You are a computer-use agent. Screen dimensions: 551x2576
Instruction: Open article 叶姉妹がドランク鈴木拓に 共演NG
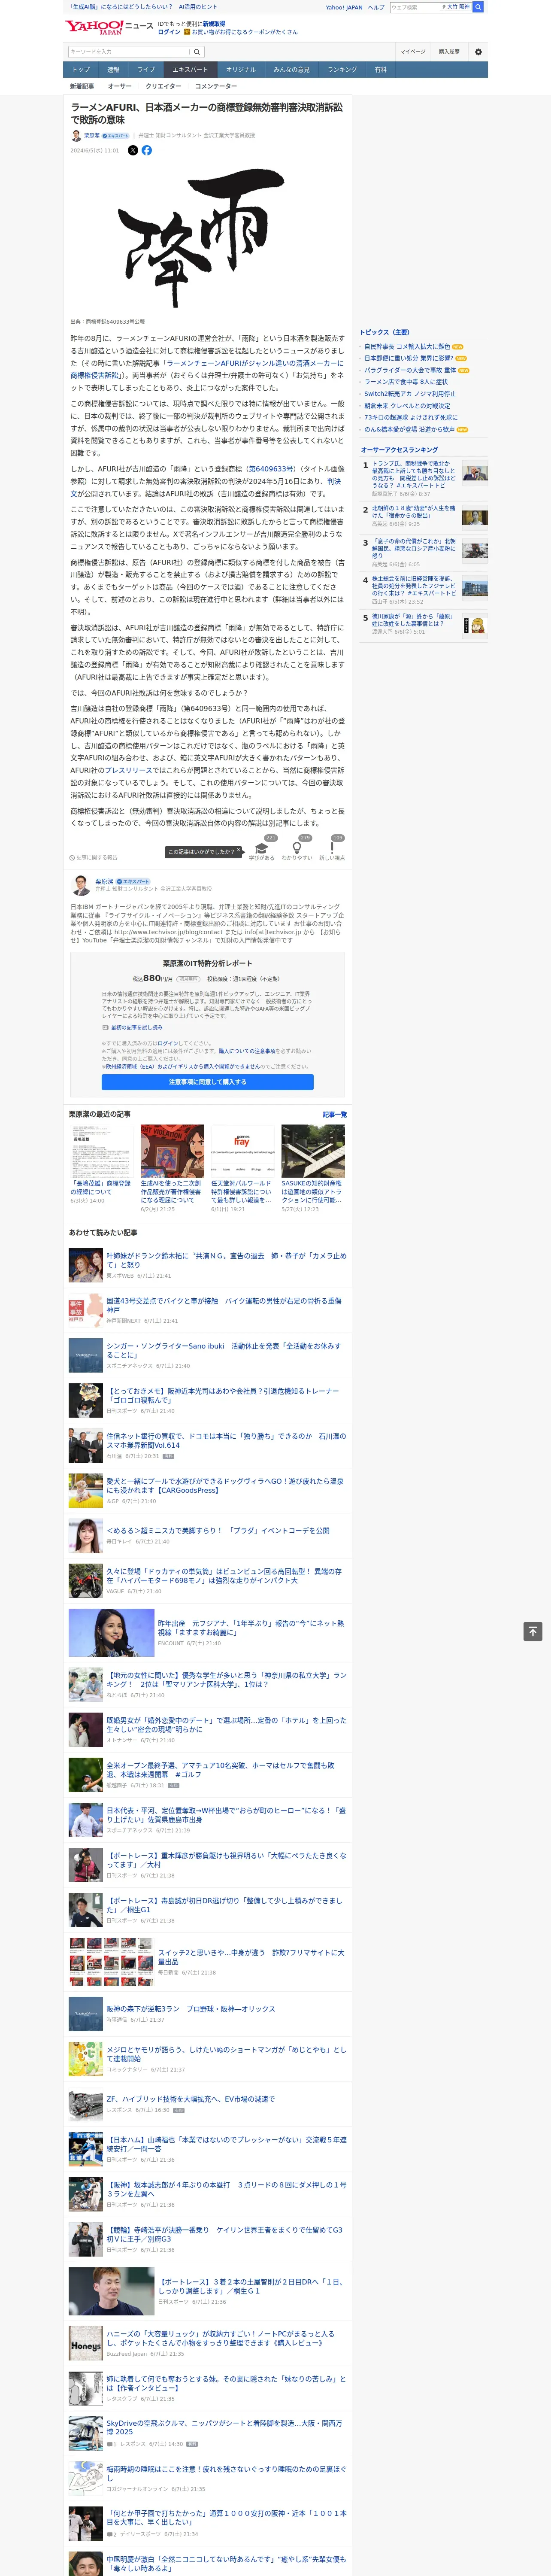click(x=226, y=1260)
